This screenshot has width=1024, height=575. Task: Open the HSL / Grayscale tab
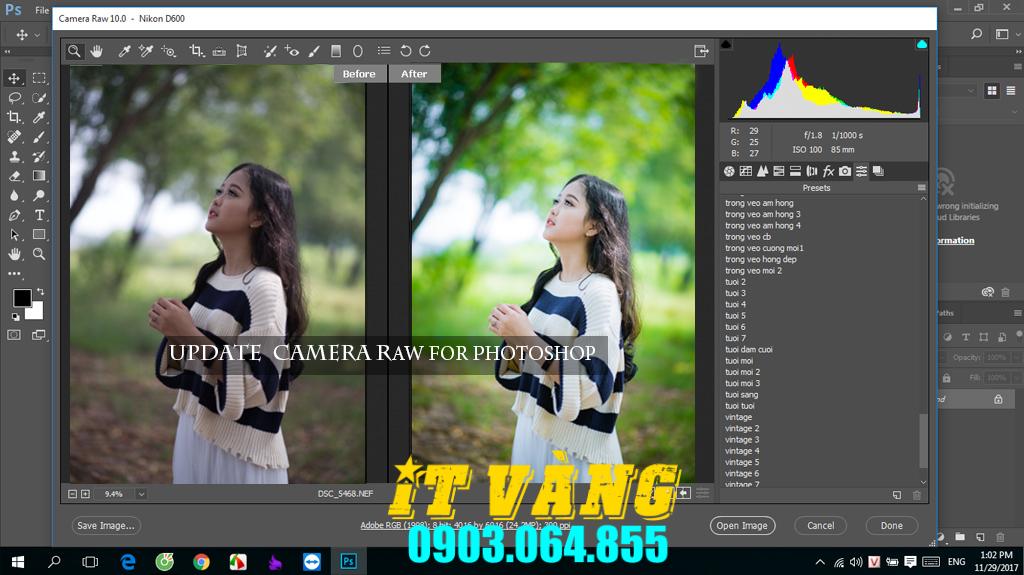click(x=778, y=171)
